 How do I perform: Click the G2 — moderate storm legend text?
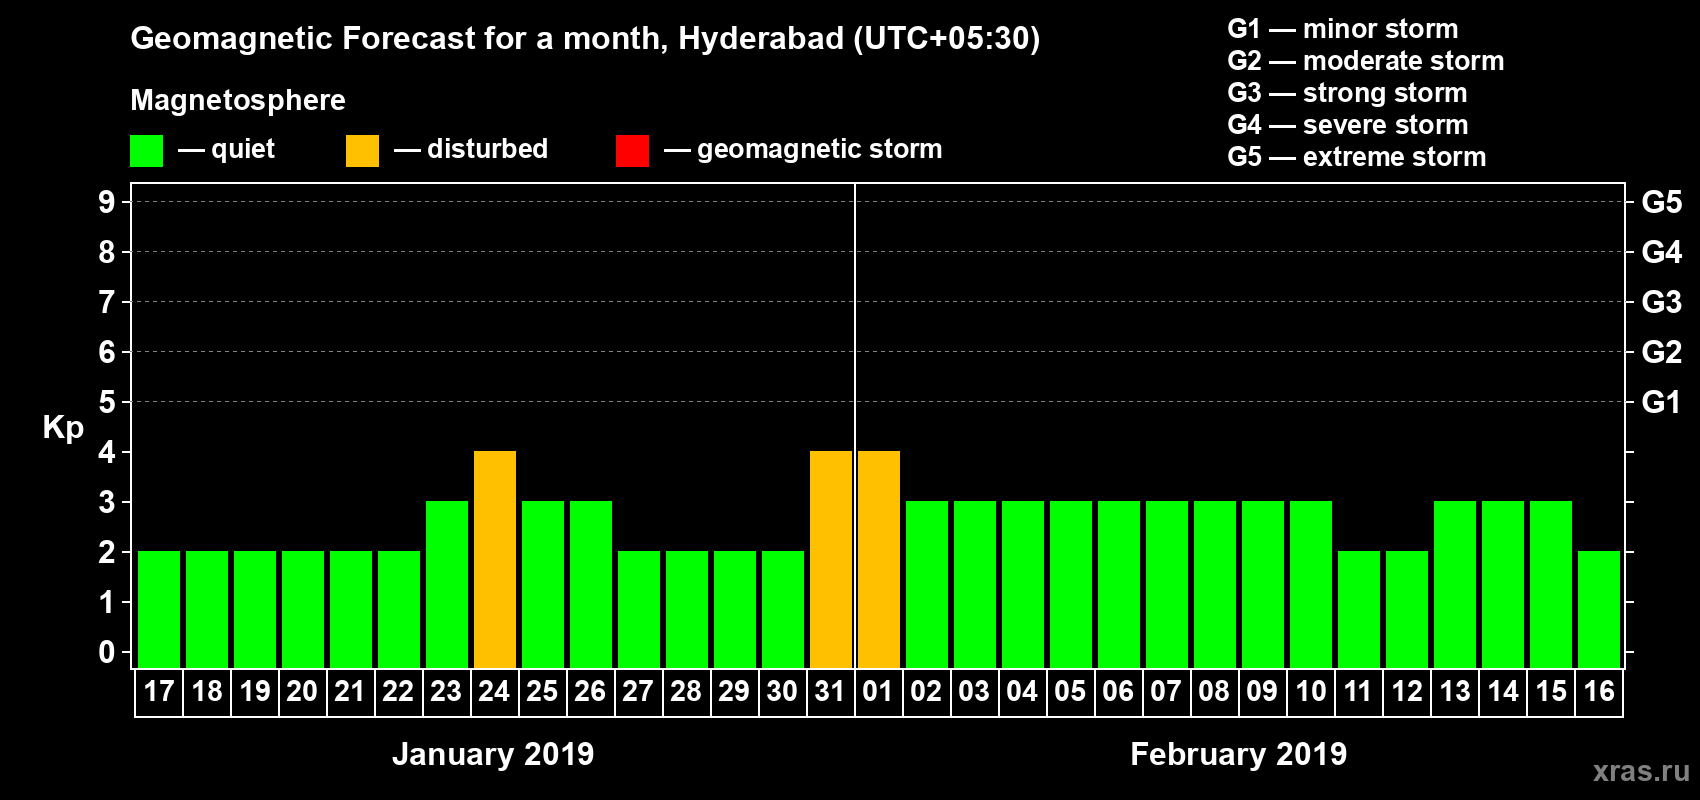(x=1366, y=61)
